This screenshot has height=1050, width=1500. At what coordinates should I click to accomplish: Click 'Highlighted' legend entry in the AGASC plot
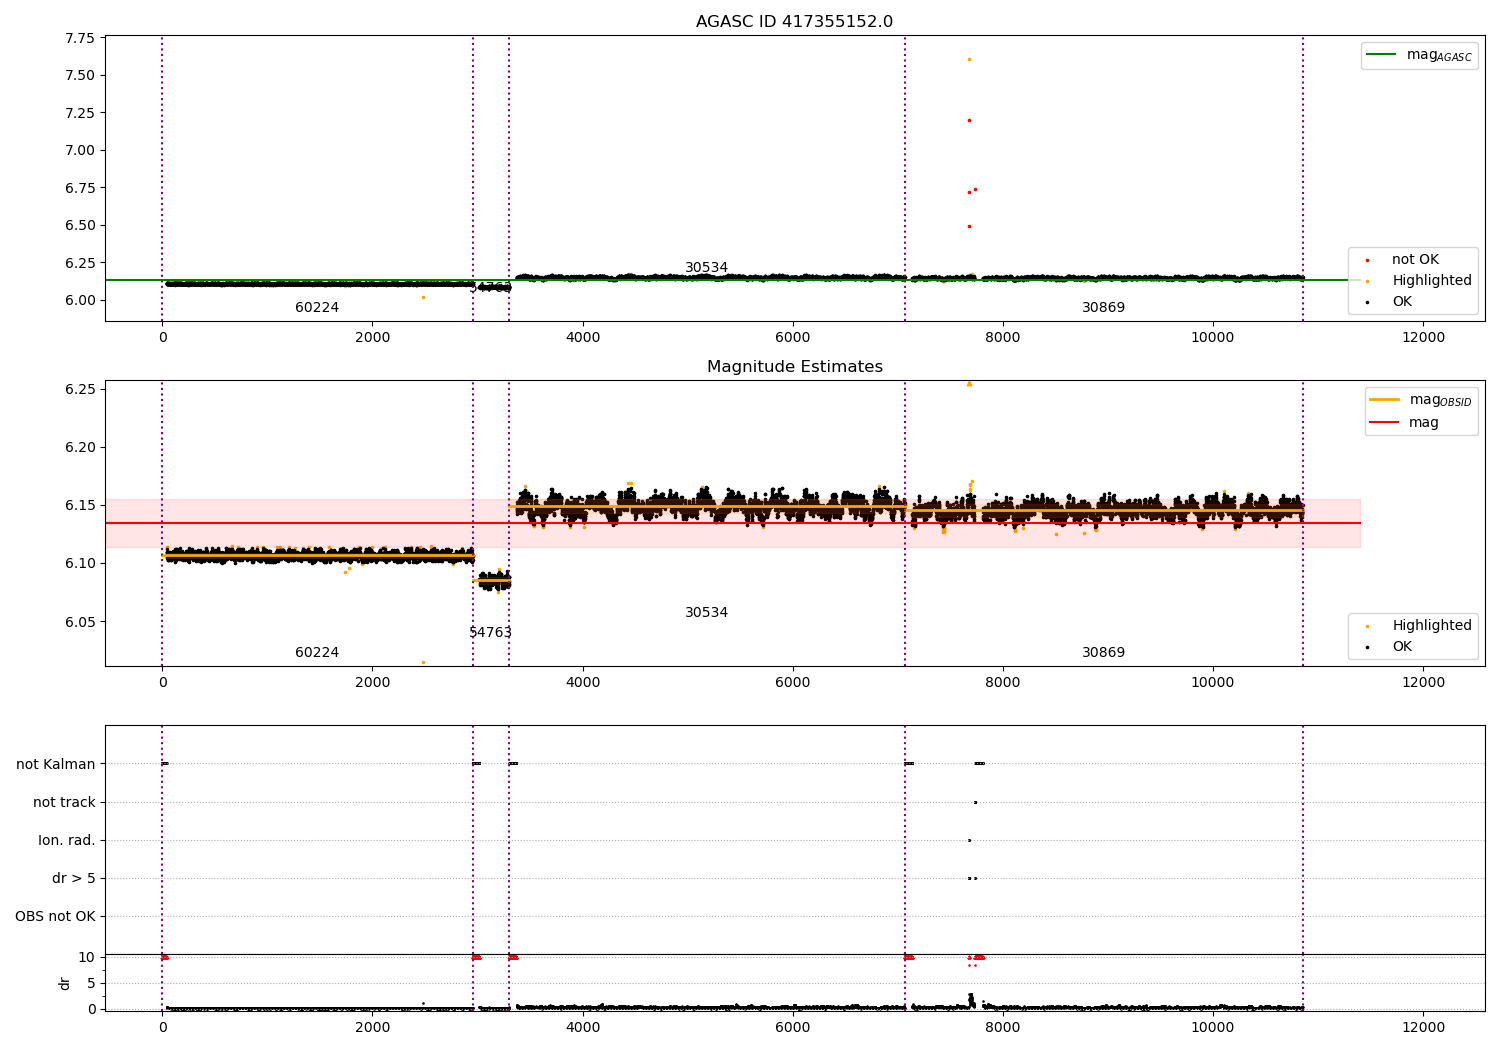point(1432,281)
